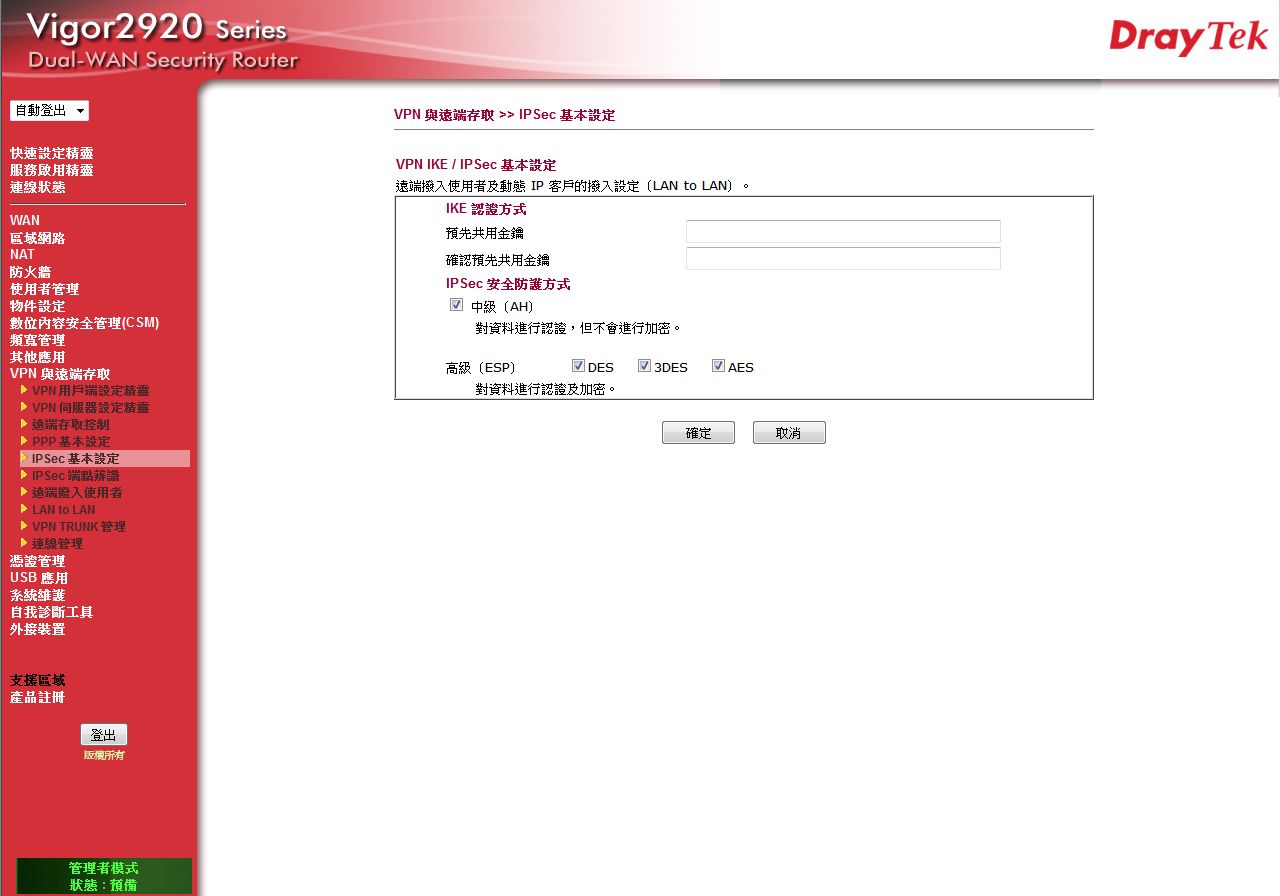This screenshot has width=1280, height=896.
Task: Toggle the AES encryption checkbox
Action: (x=718, y=366)
